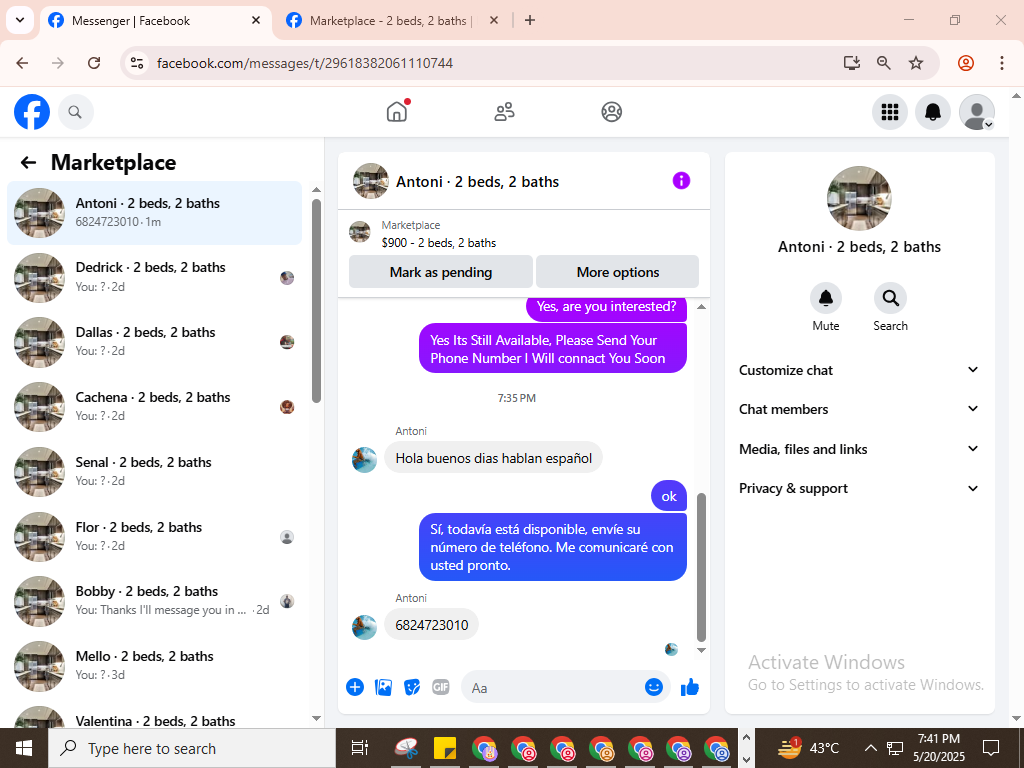Open the Dedrick conversation

[x=154, y=278]
